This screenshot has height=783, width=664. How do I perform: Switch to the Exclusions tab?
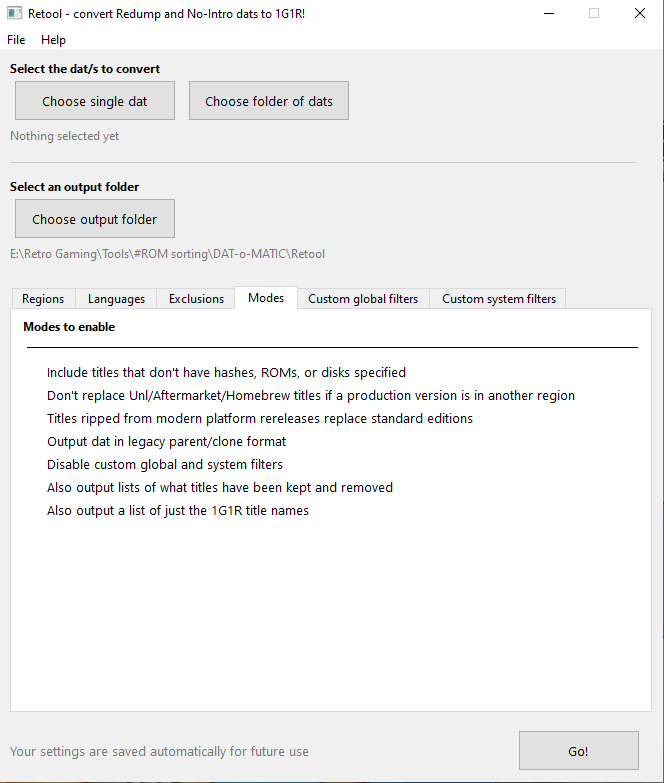pyautogui.click(x=196, y=299)
